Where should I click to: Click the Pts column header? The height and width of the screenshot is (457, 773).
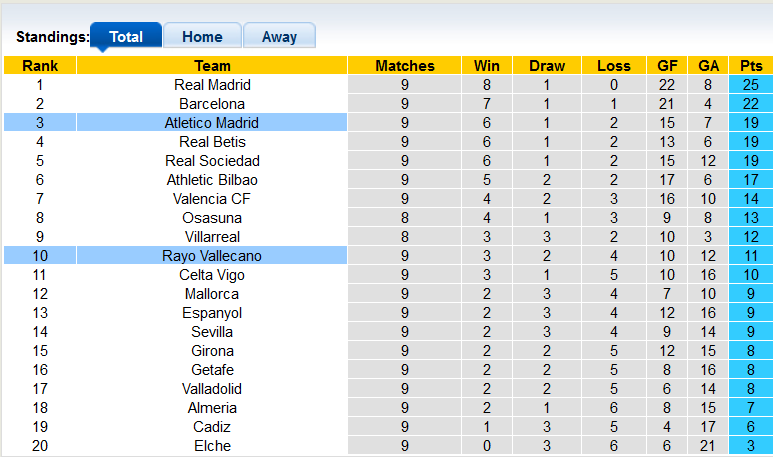(750, 66)
